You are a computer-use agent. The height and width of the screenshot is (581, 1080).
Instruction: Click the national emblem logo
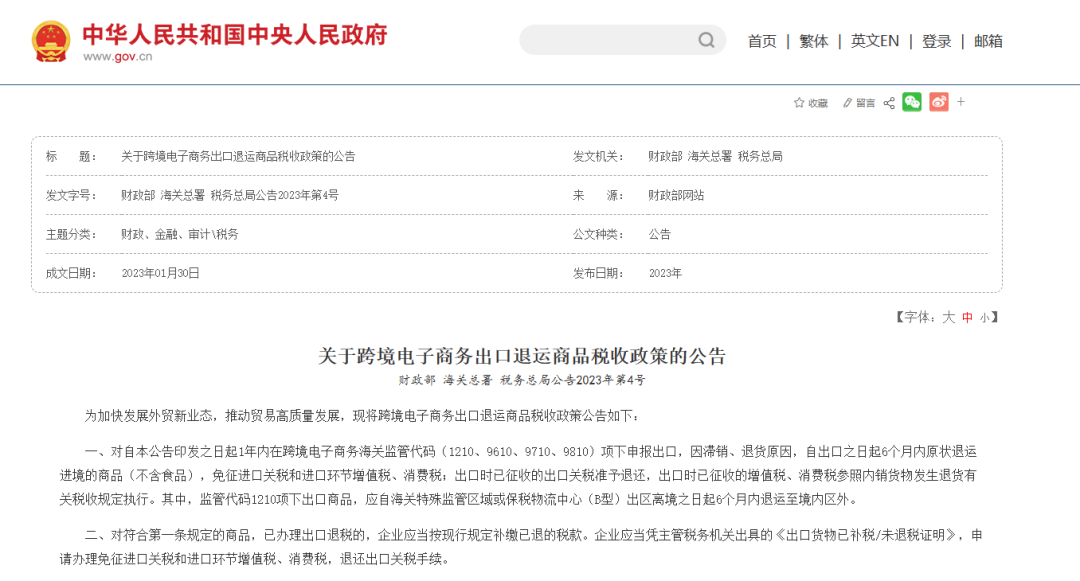(x=51, y=41)
